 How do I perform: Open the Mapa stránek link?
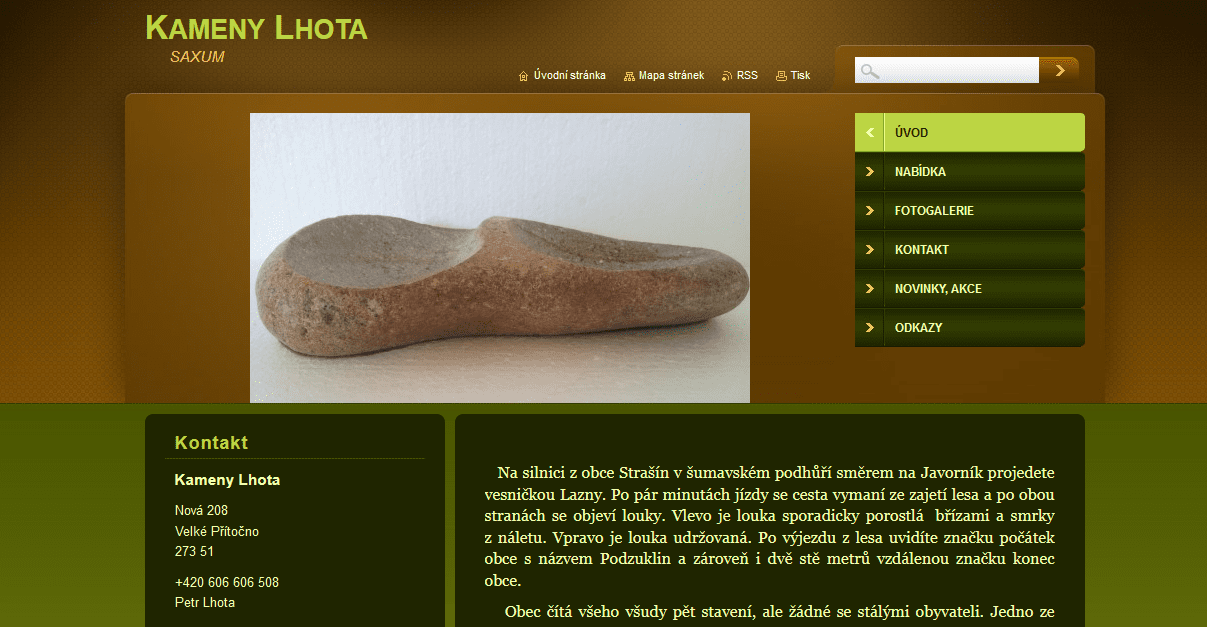point(671,76)
